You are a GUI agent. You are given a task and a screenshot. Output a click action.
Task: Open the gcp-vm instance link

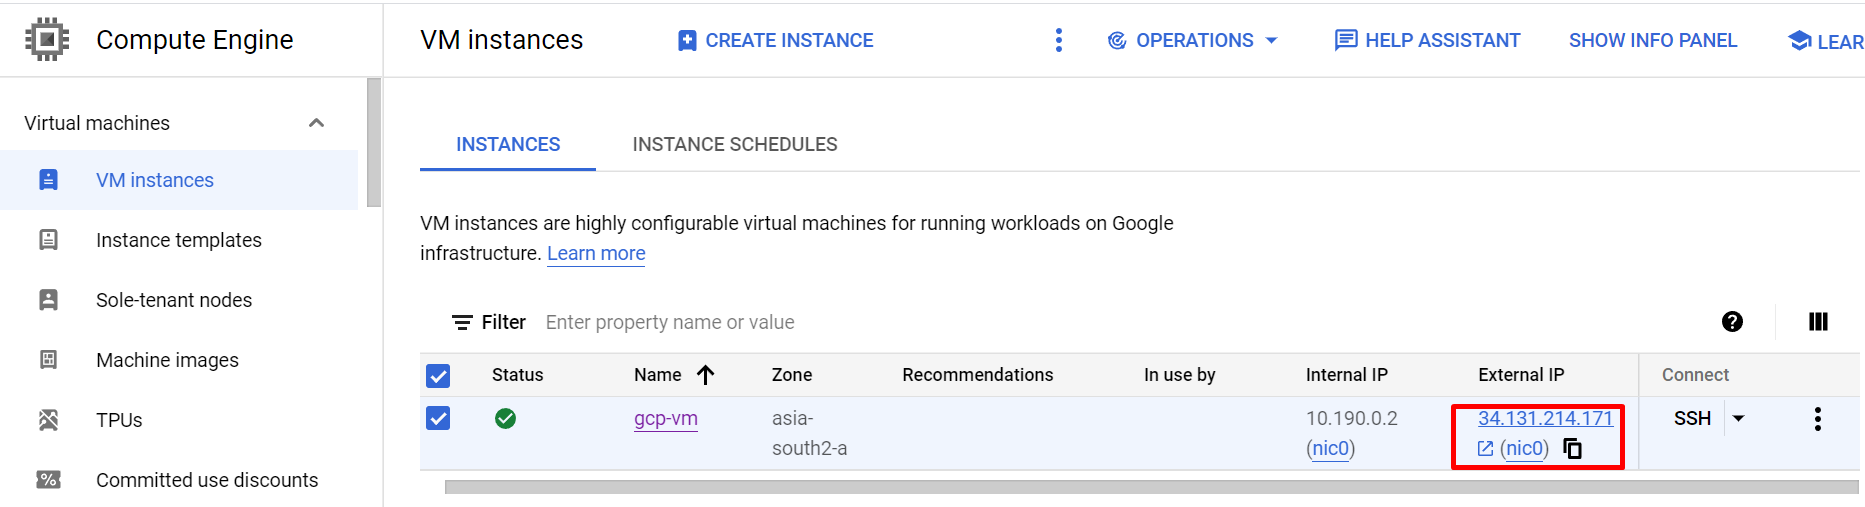665,419
